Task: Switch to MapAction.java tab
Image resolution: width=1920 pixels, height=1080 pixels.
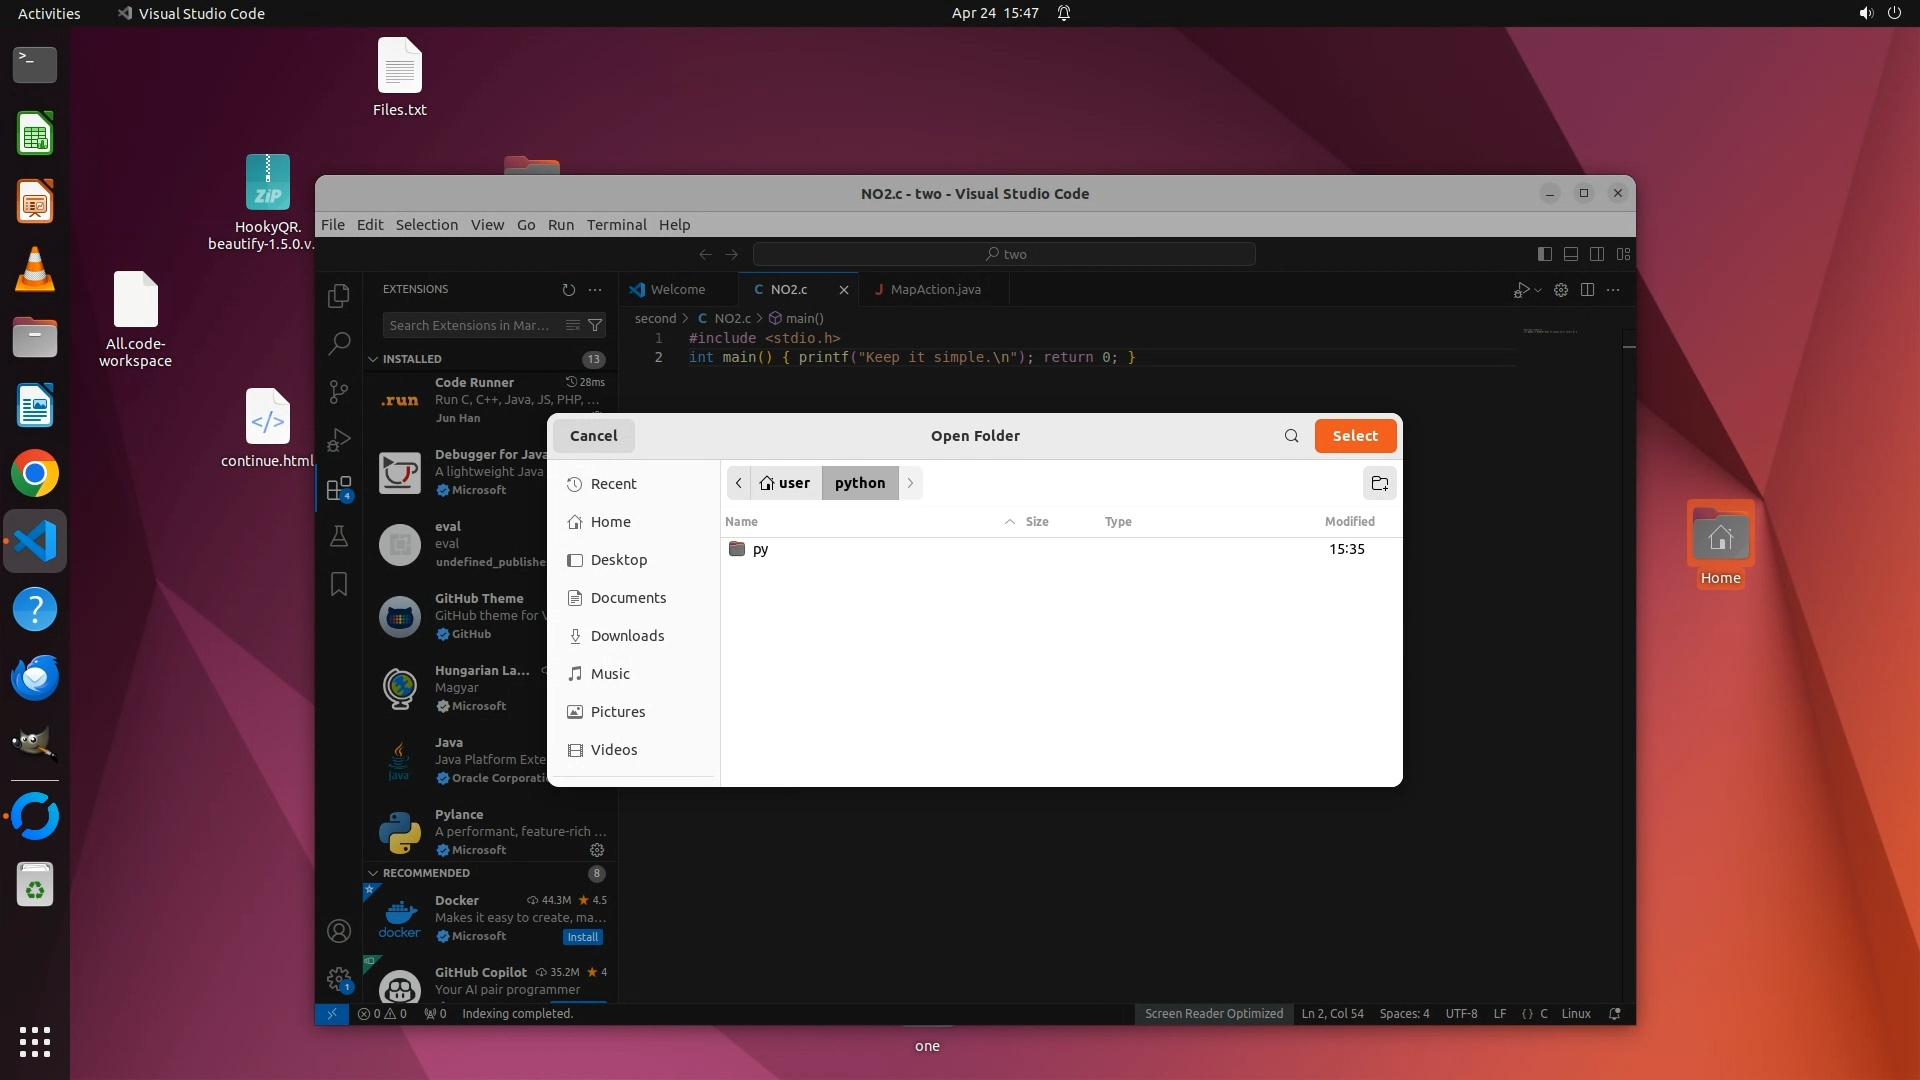Action: [934, 289]
